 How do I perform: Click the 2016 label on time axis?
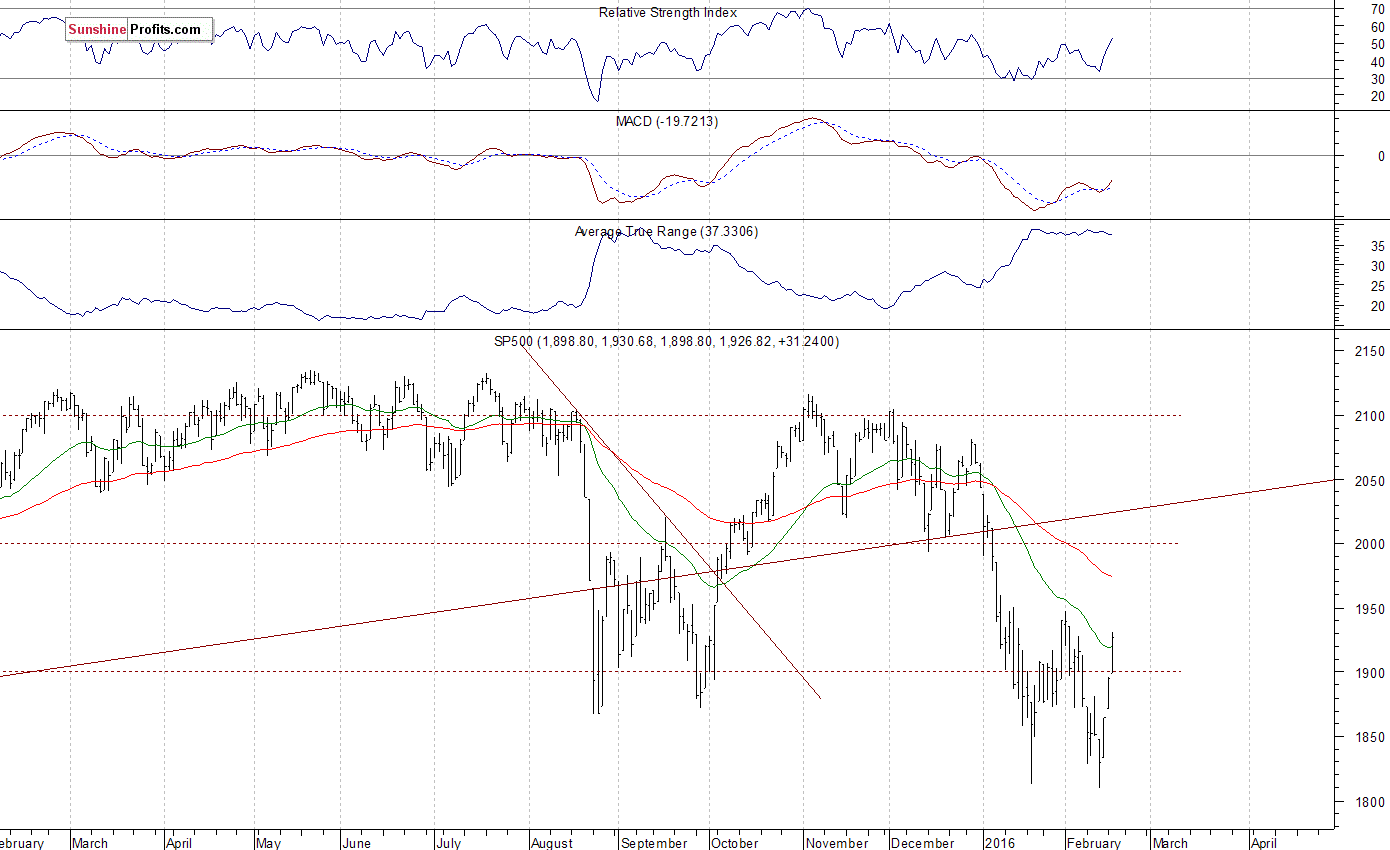[x=1000, y=843]
